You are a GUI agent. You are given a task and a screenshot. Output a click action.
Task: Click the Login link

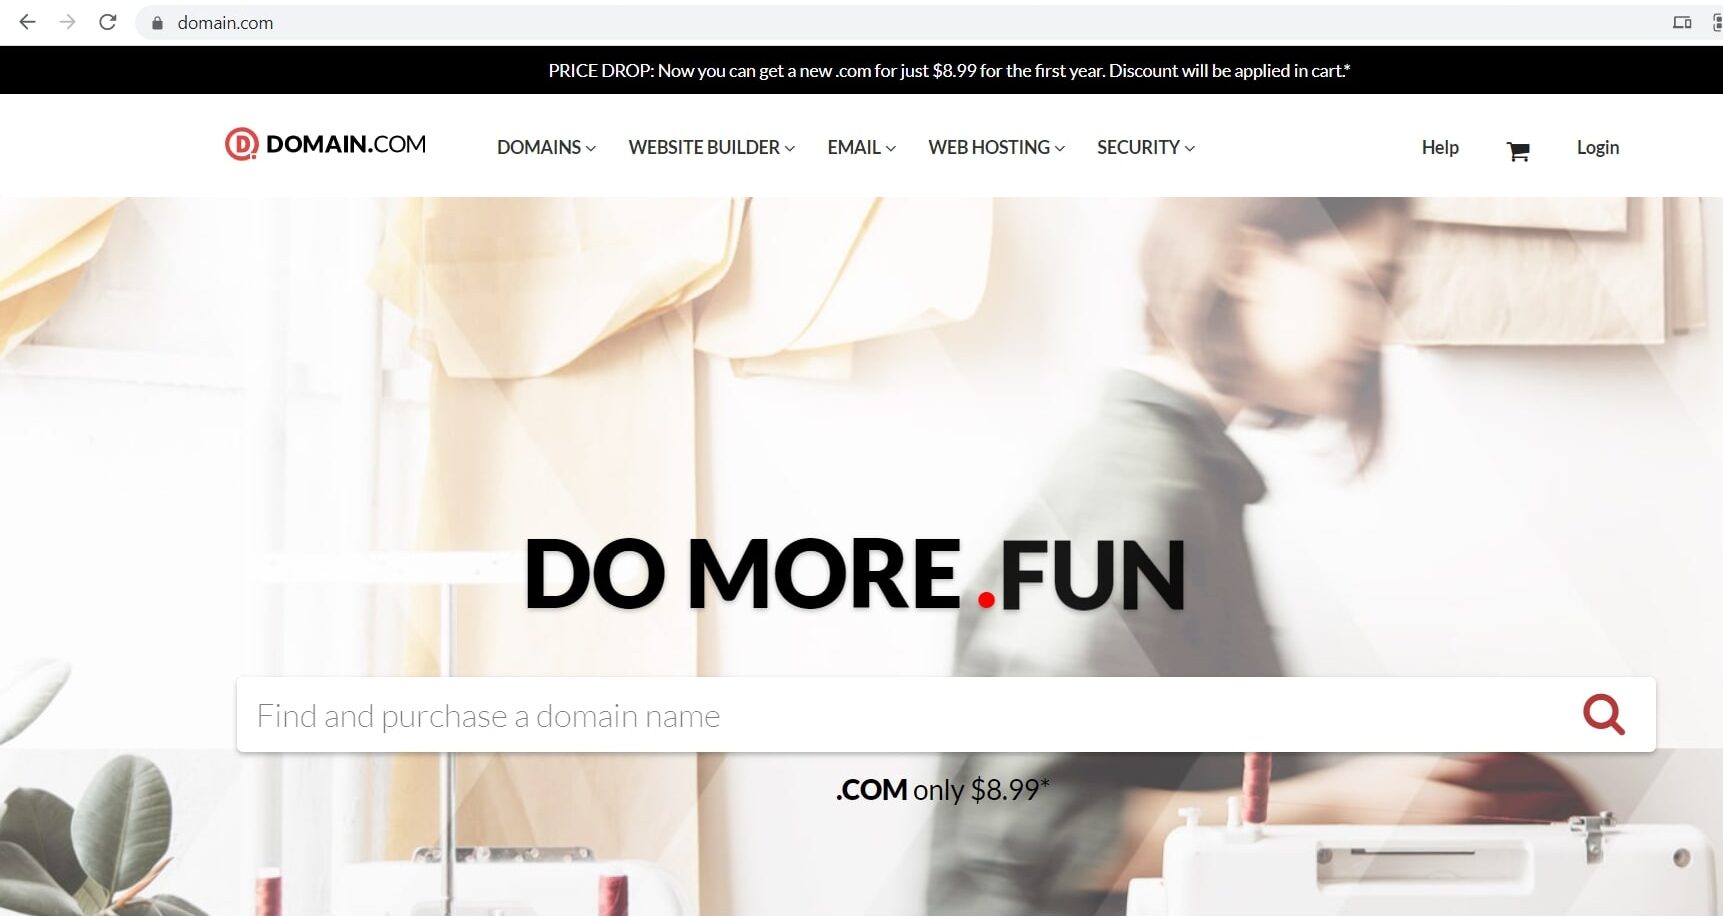coord(1597,147)
